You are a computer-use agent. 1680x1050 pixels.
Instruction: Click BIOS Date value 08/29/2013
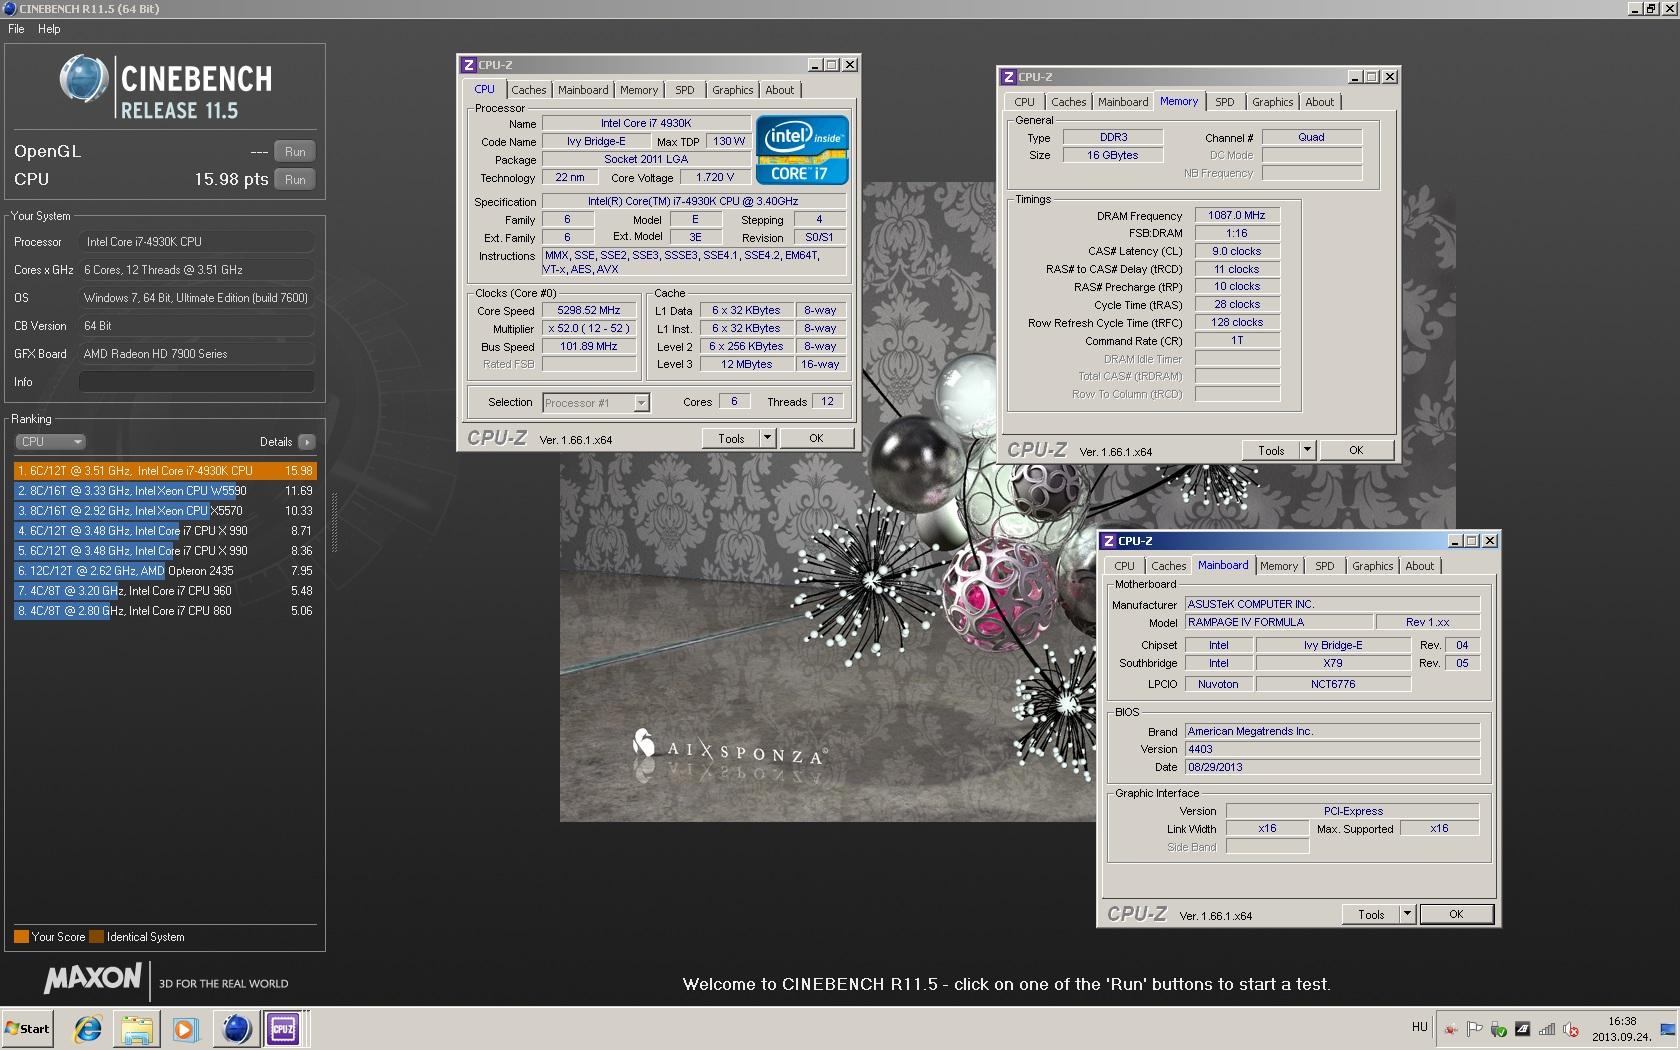pos(1332,768)
